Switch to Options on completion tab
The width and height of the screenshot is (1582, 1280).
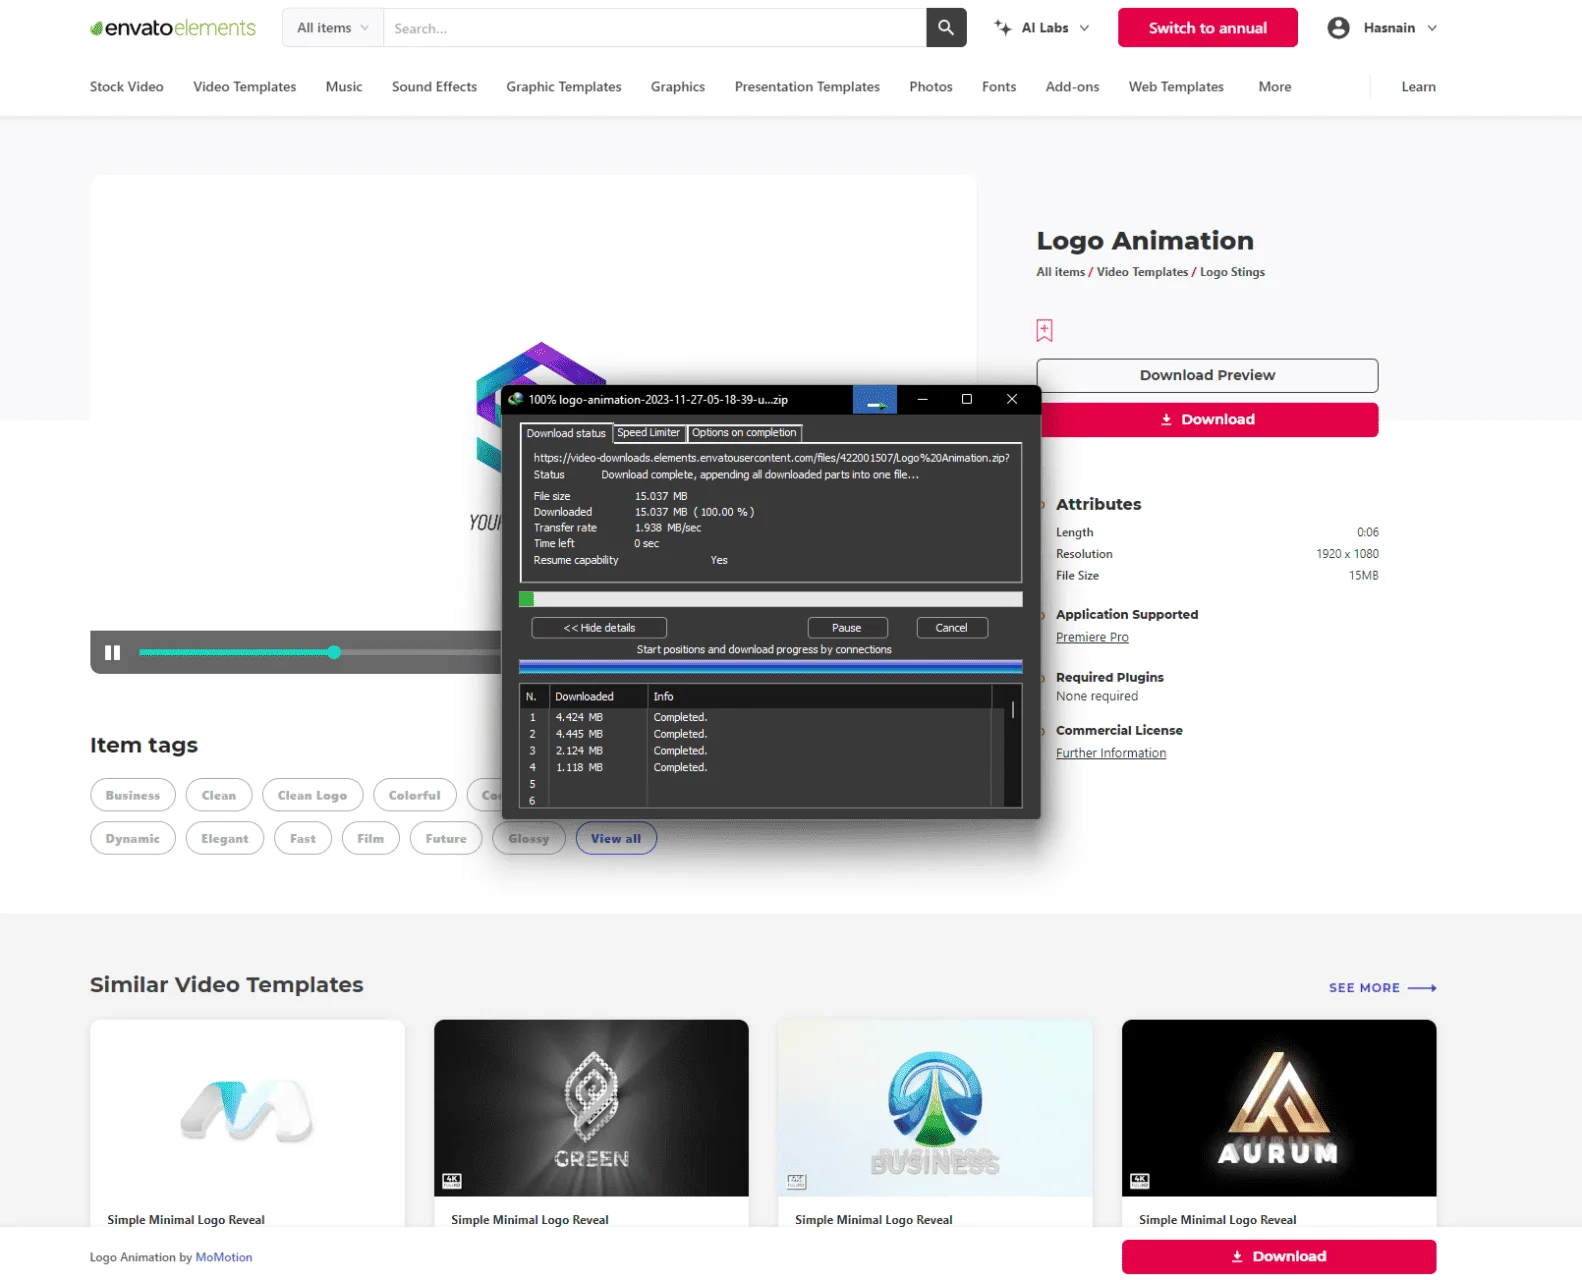point(745,433)
